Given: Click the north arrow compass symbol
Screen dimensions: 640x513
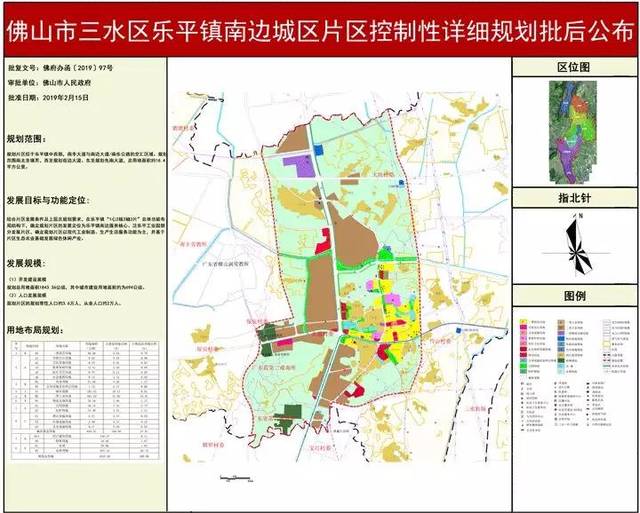Looking at the screenshot, I should point(578,246).
